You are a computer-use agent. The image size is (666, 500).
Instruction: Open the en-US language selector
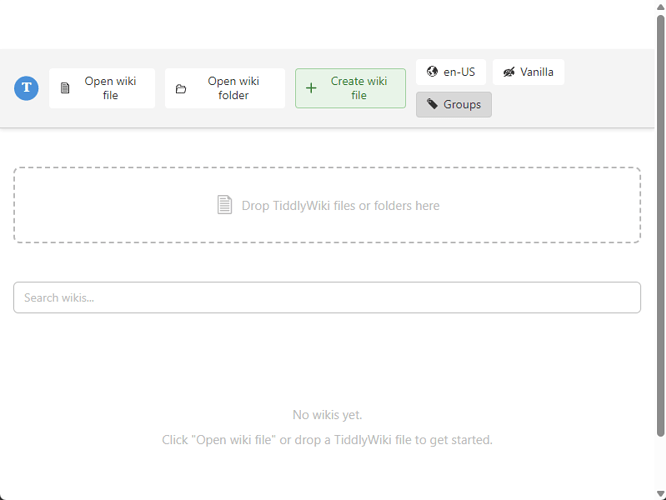(x=451, y=72)
